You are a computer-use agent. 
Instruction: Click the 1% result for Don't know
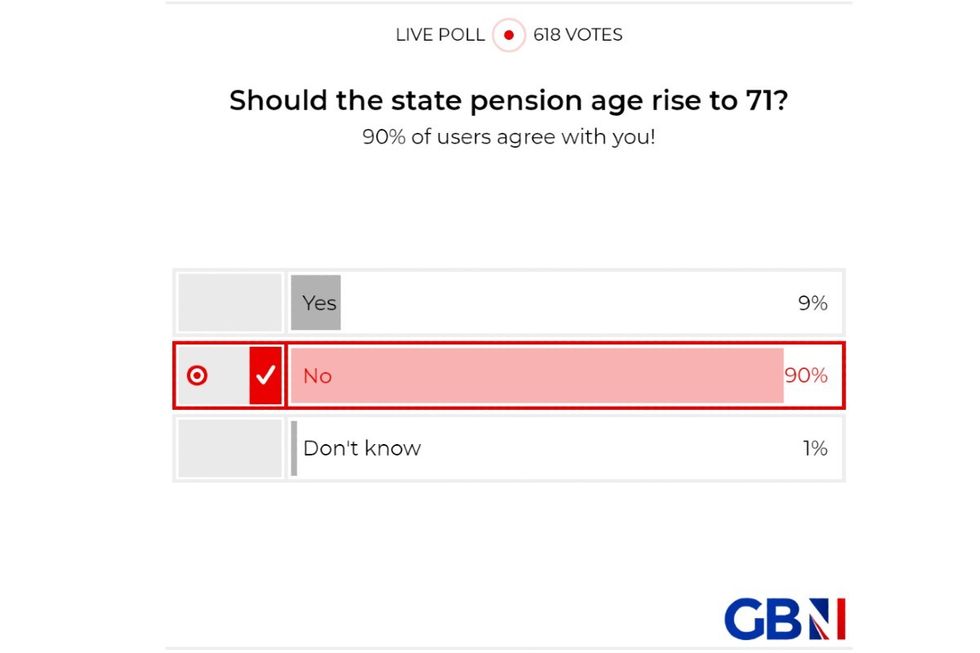[815, 448]
